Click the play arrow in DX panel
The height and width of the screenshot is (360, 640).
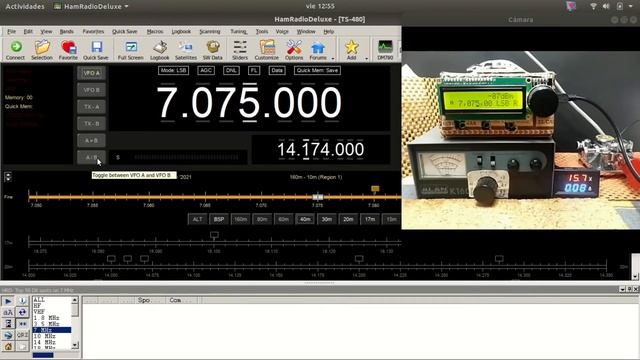[8, 301]
